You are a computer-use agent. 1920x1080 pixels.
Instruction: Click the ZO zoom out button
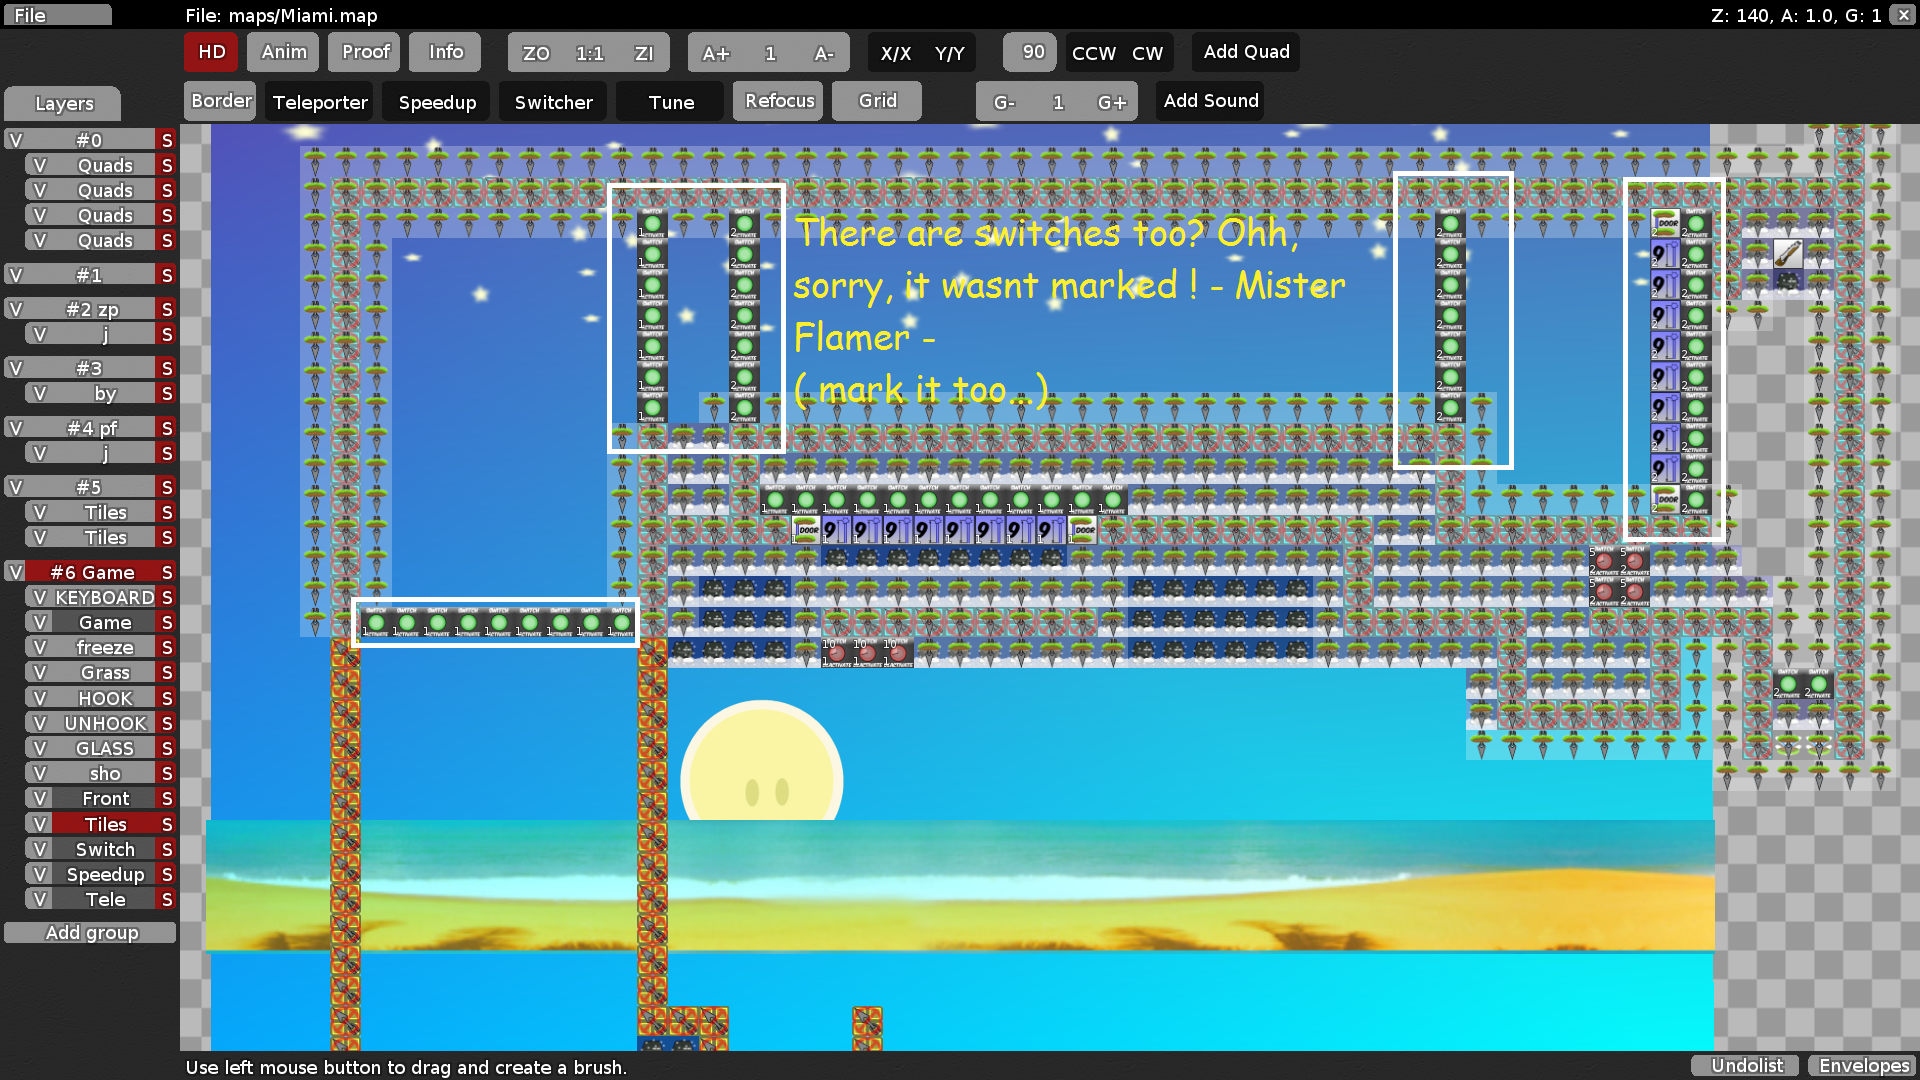536,53
